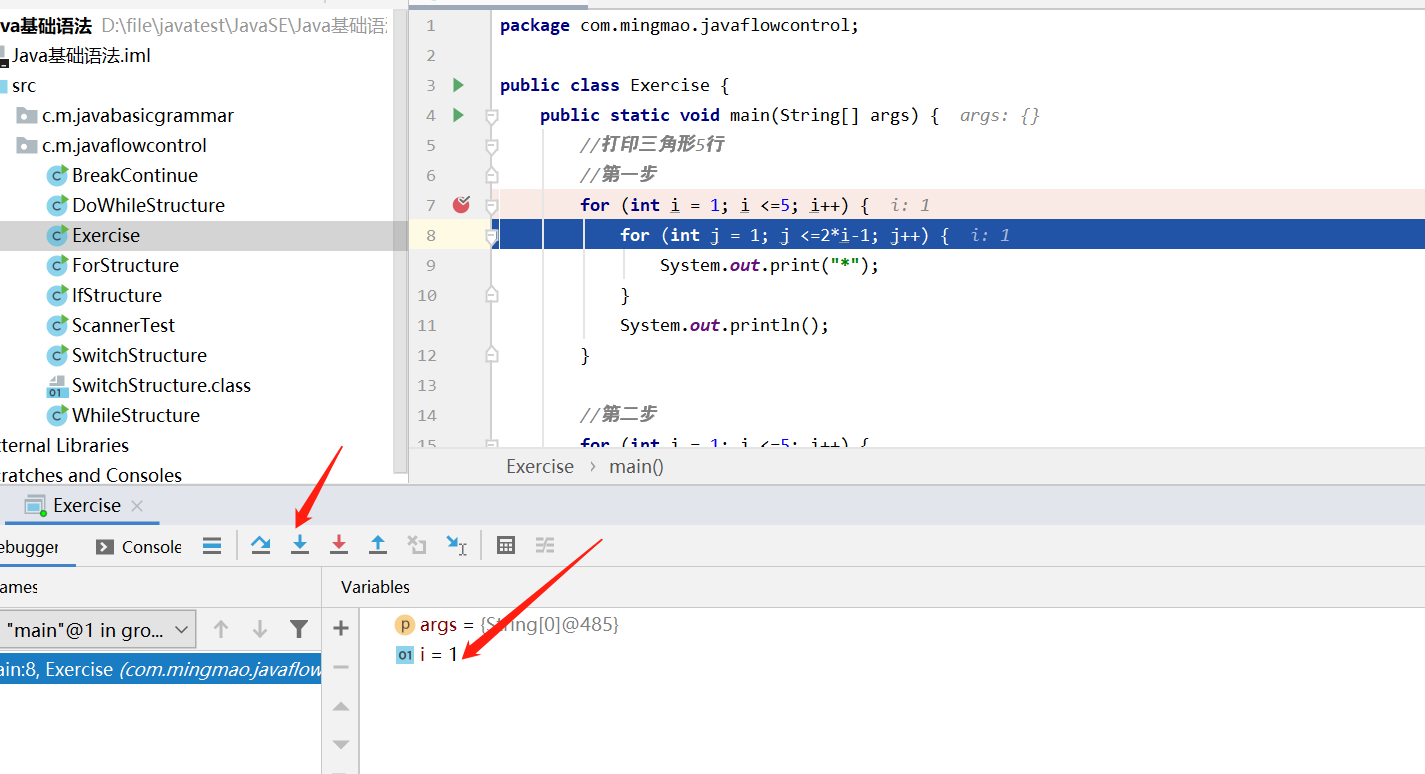Screen dimensions: 1425x774
Task: Click the System.out.print("*") code line
Action: 769,265
